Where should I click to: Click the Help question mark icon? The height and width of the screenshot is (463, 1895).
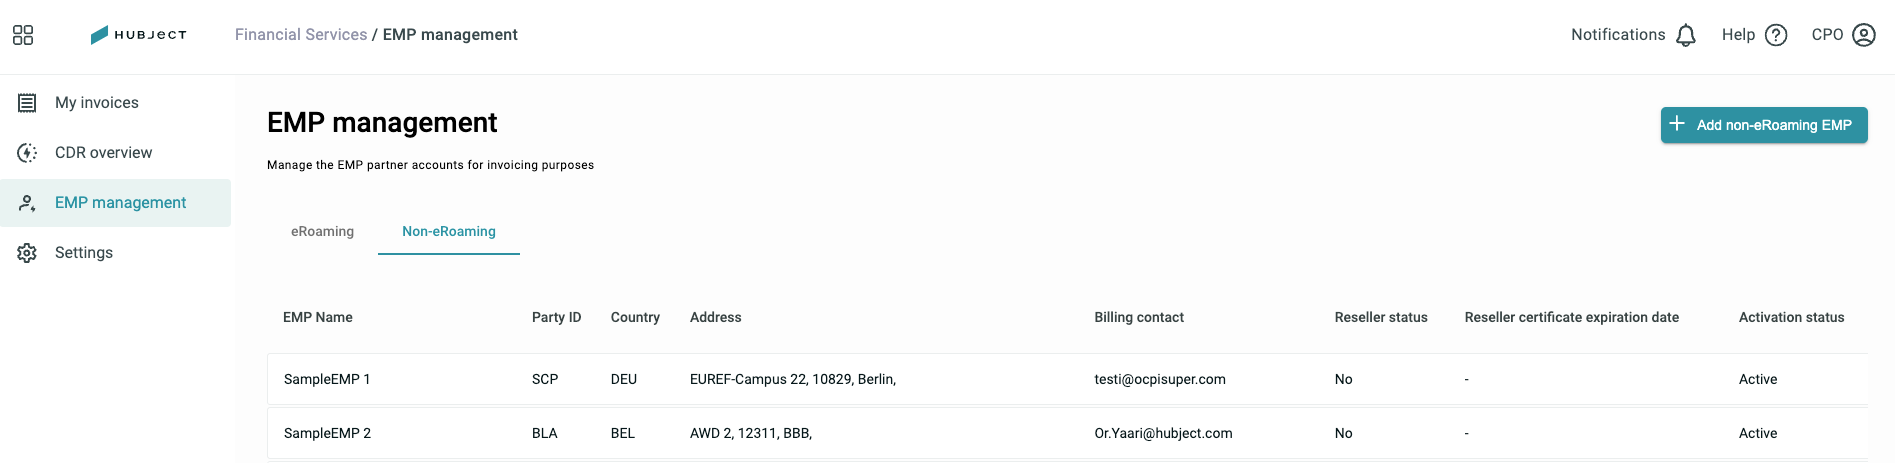tap(1776, 35)
